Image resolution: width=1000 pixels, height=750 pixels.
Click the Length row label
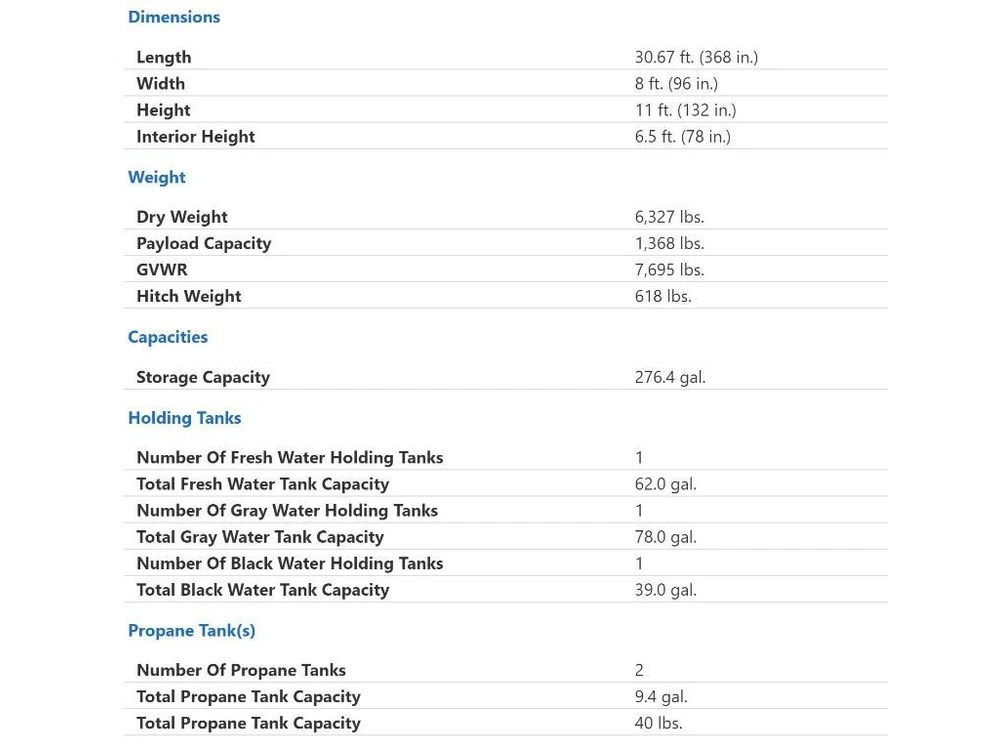(164, 57)
